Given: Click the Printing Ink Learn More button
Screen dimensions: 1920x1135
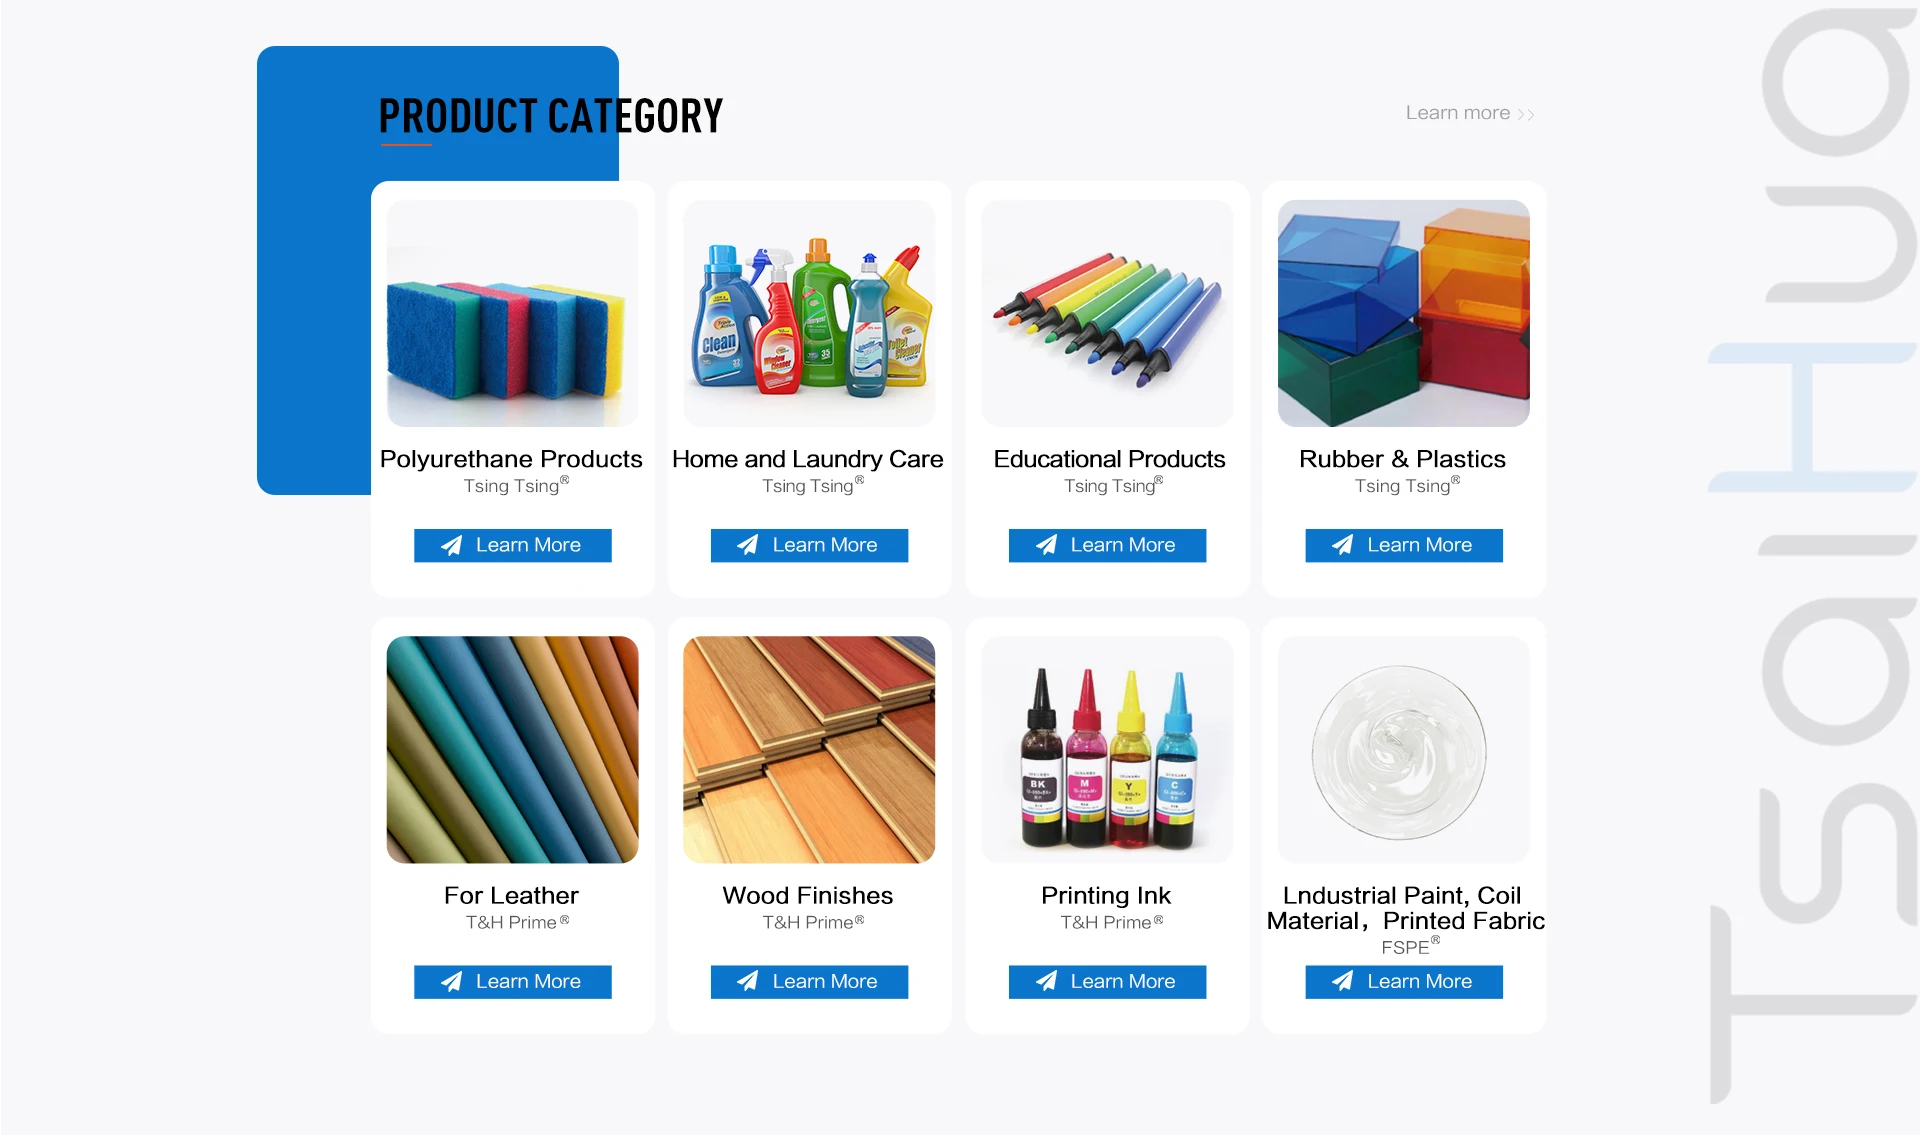Looking at the screenshot, I should click(1107, 982).
